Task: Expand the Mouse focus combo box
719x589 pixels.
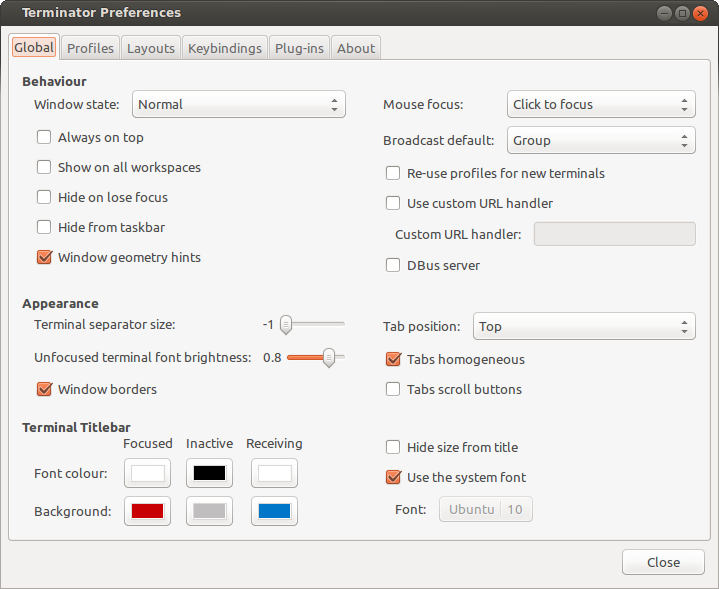Action: click(x=601, y=104)
